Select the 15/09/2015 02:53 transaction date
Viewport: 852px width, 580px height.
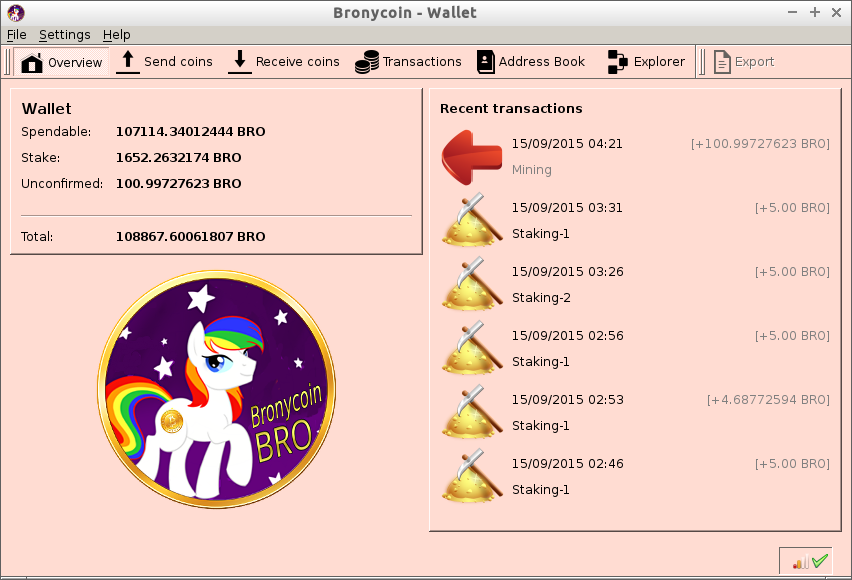567,400
